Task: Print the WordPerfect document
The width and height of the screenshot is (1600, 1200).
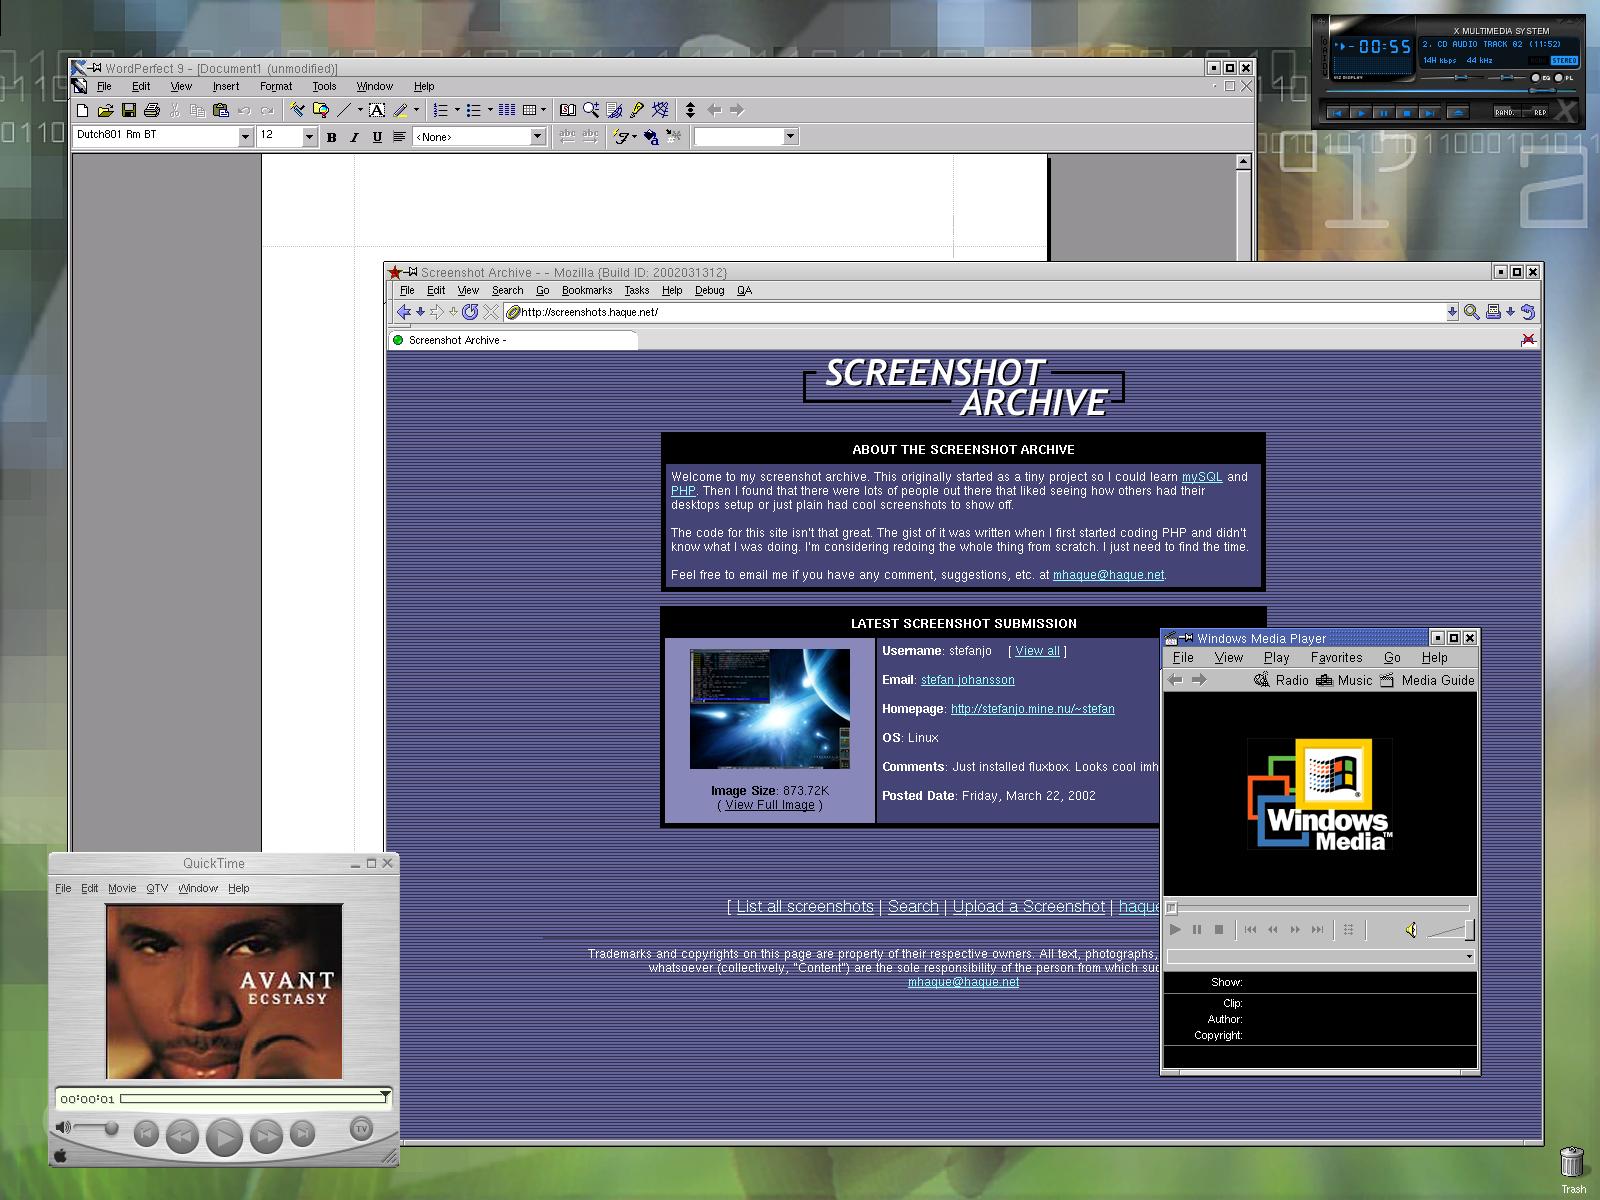Action: point(152,110)
